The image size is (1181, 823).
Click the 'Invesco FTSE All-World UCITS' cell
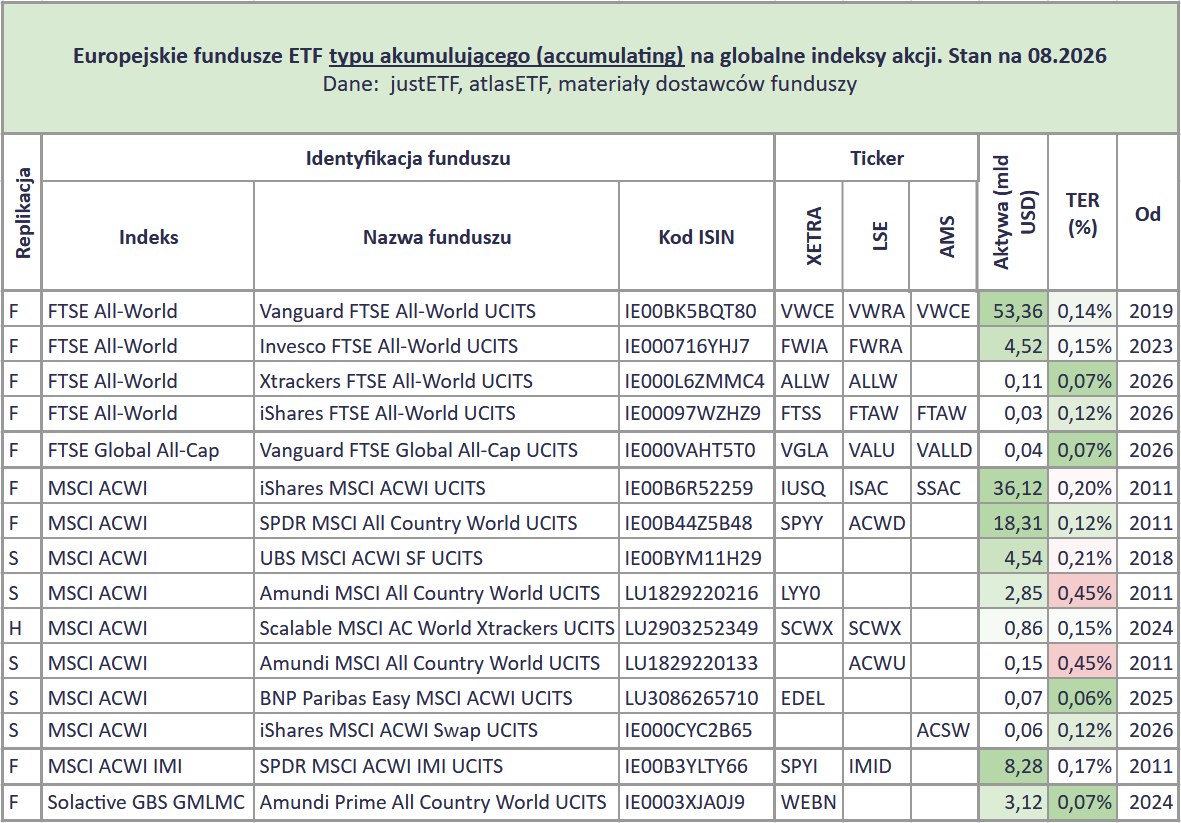436,346
